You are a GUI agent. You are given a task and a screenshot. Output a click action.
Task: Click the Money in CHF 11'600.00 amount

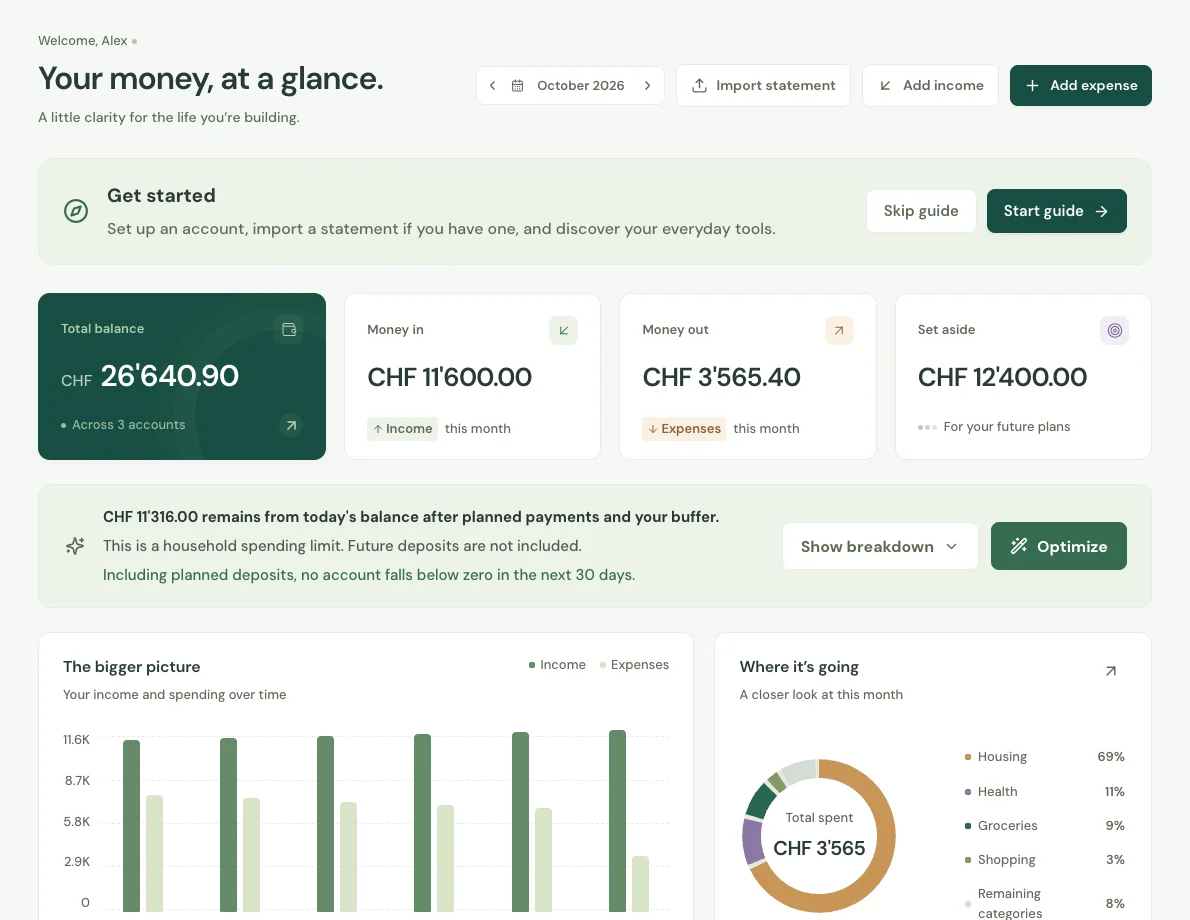[x=449, y=377]
